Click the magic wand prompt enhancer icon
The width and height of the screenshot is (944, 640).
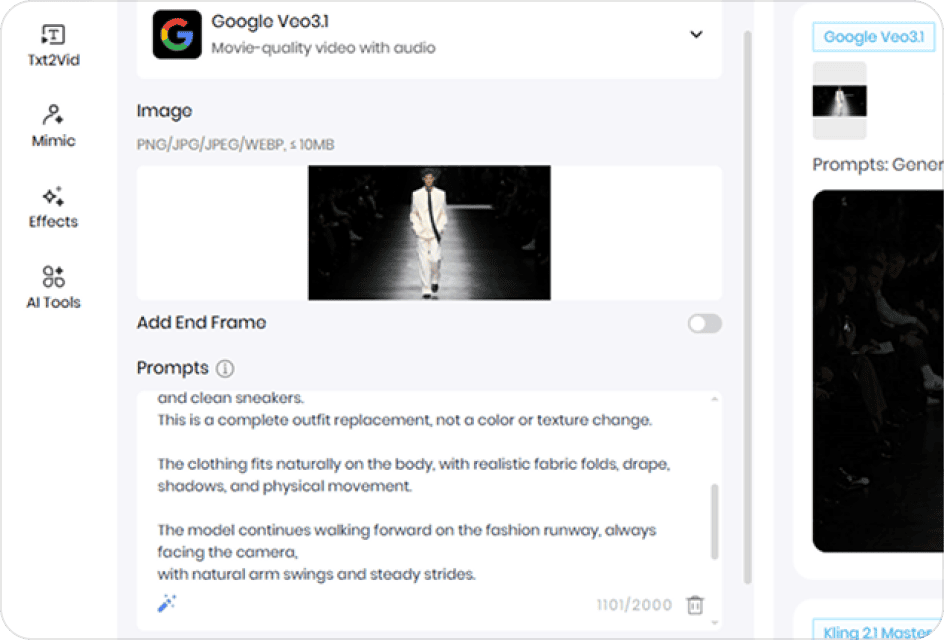point(167,602)
